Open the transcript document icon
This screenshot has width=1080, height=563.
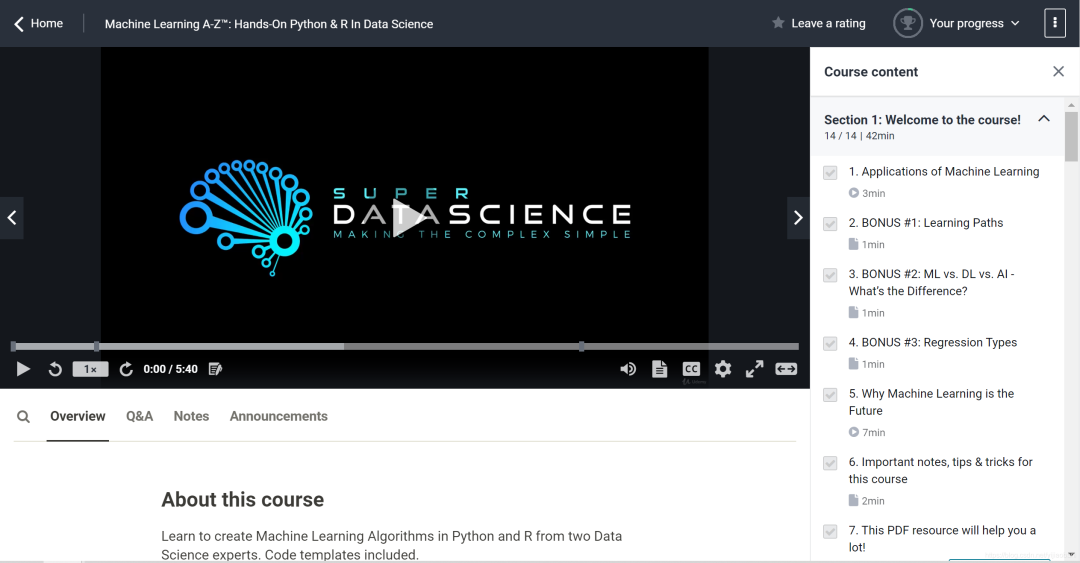659,369
